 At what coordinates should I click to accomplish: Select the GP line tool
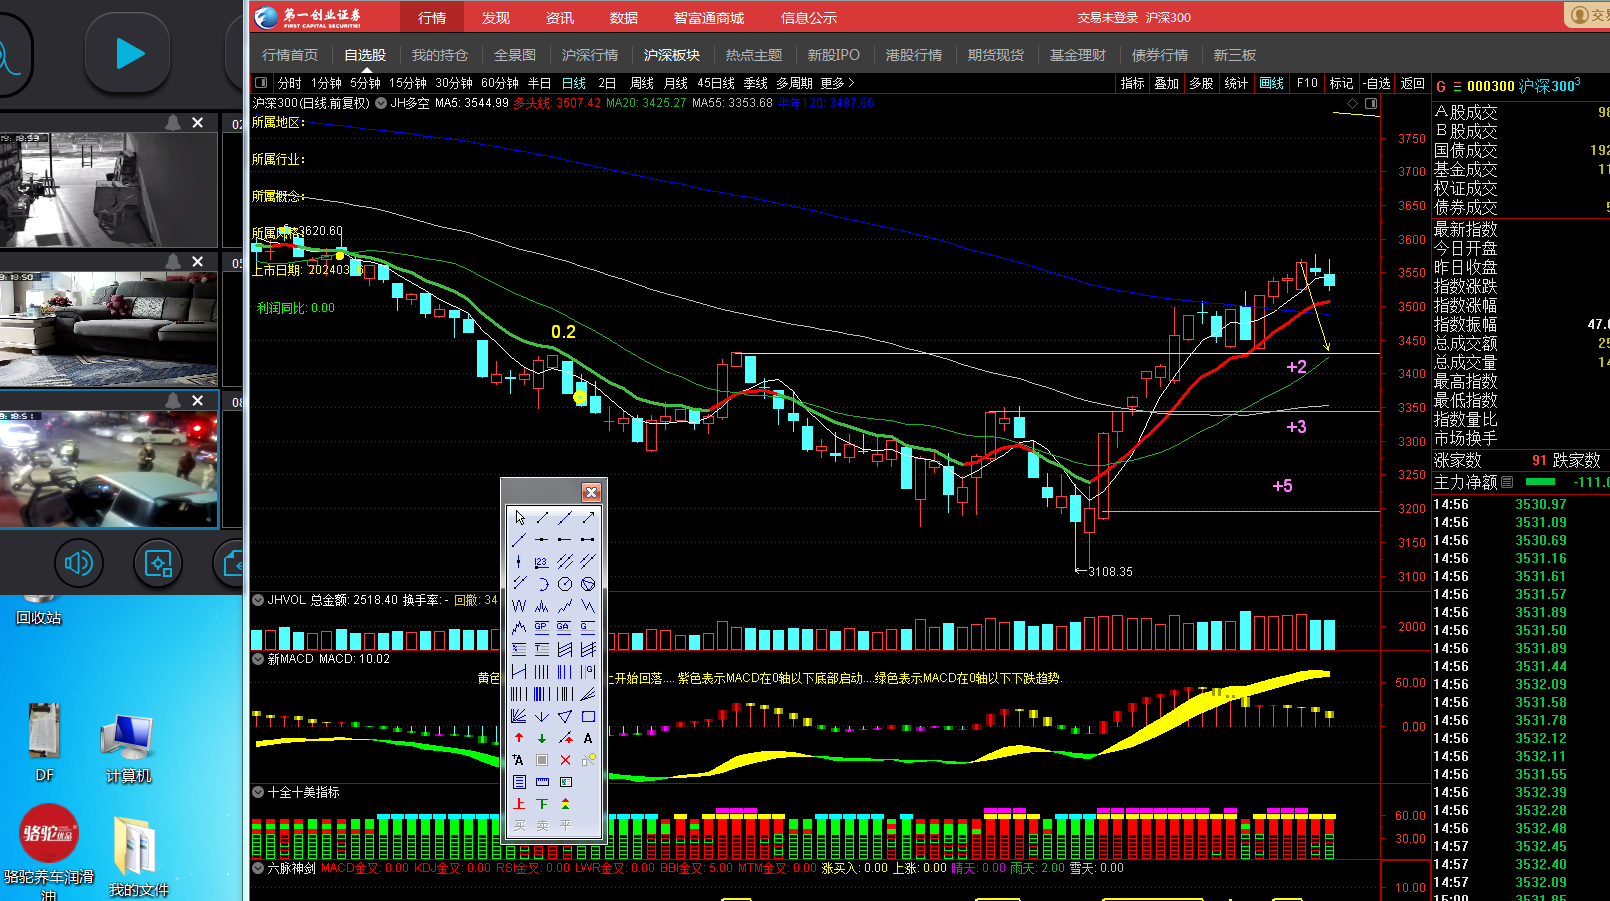pyautogui.click(x=542, y=628)
